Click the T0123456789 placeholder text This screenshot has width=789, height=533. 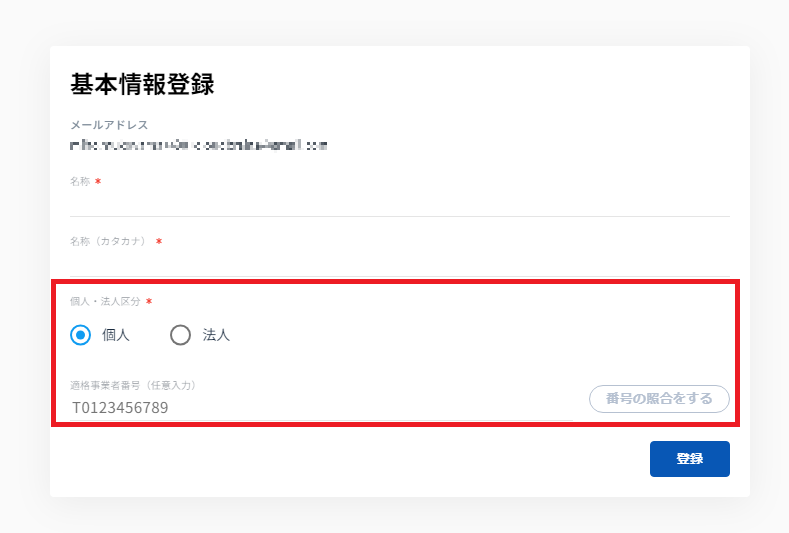(x=120, y=408)
